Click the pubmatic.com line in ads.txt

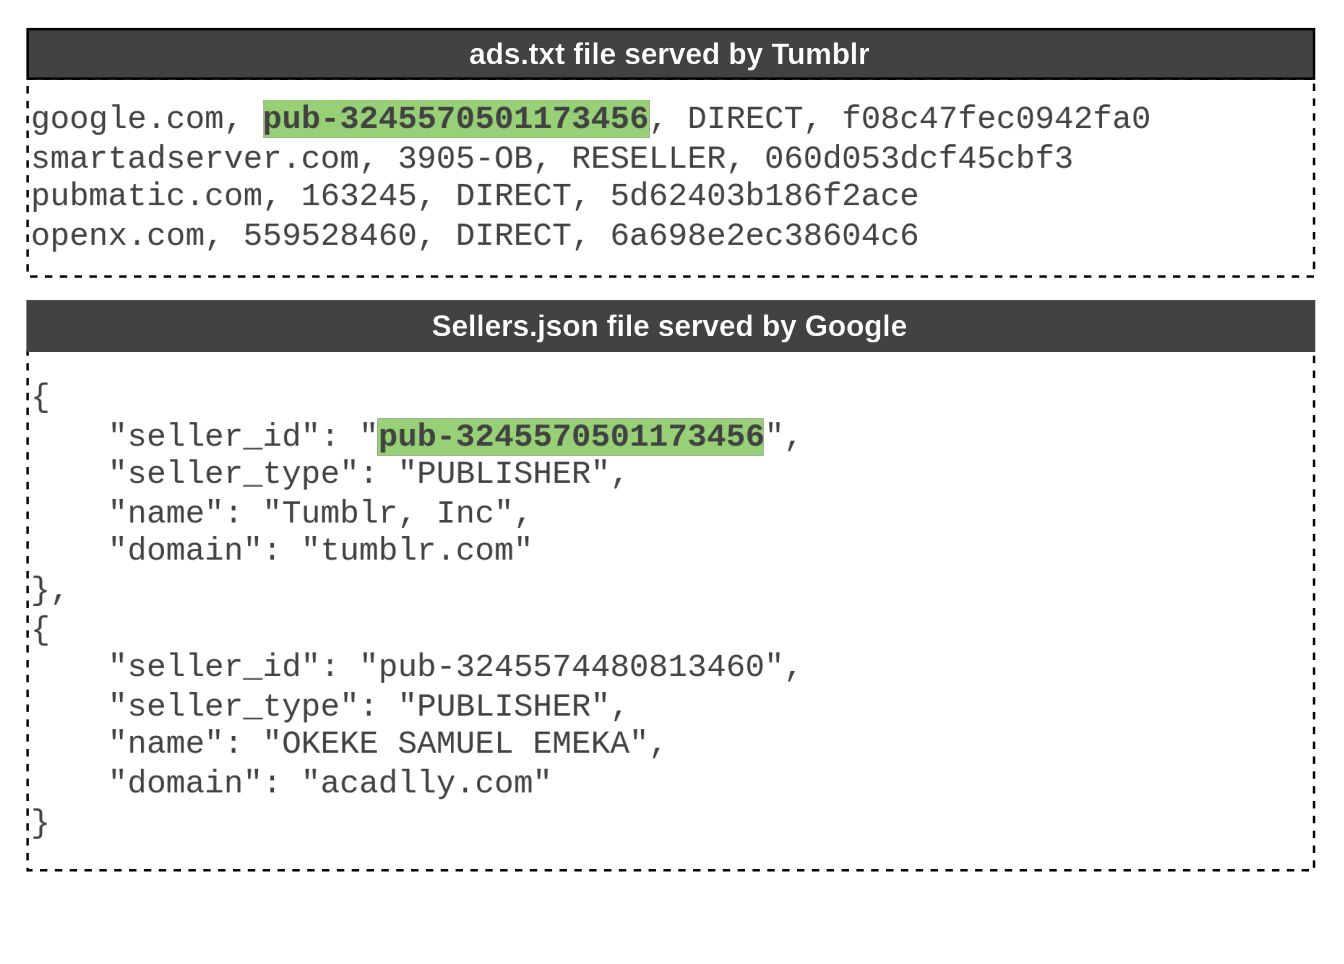coord(475,196)
